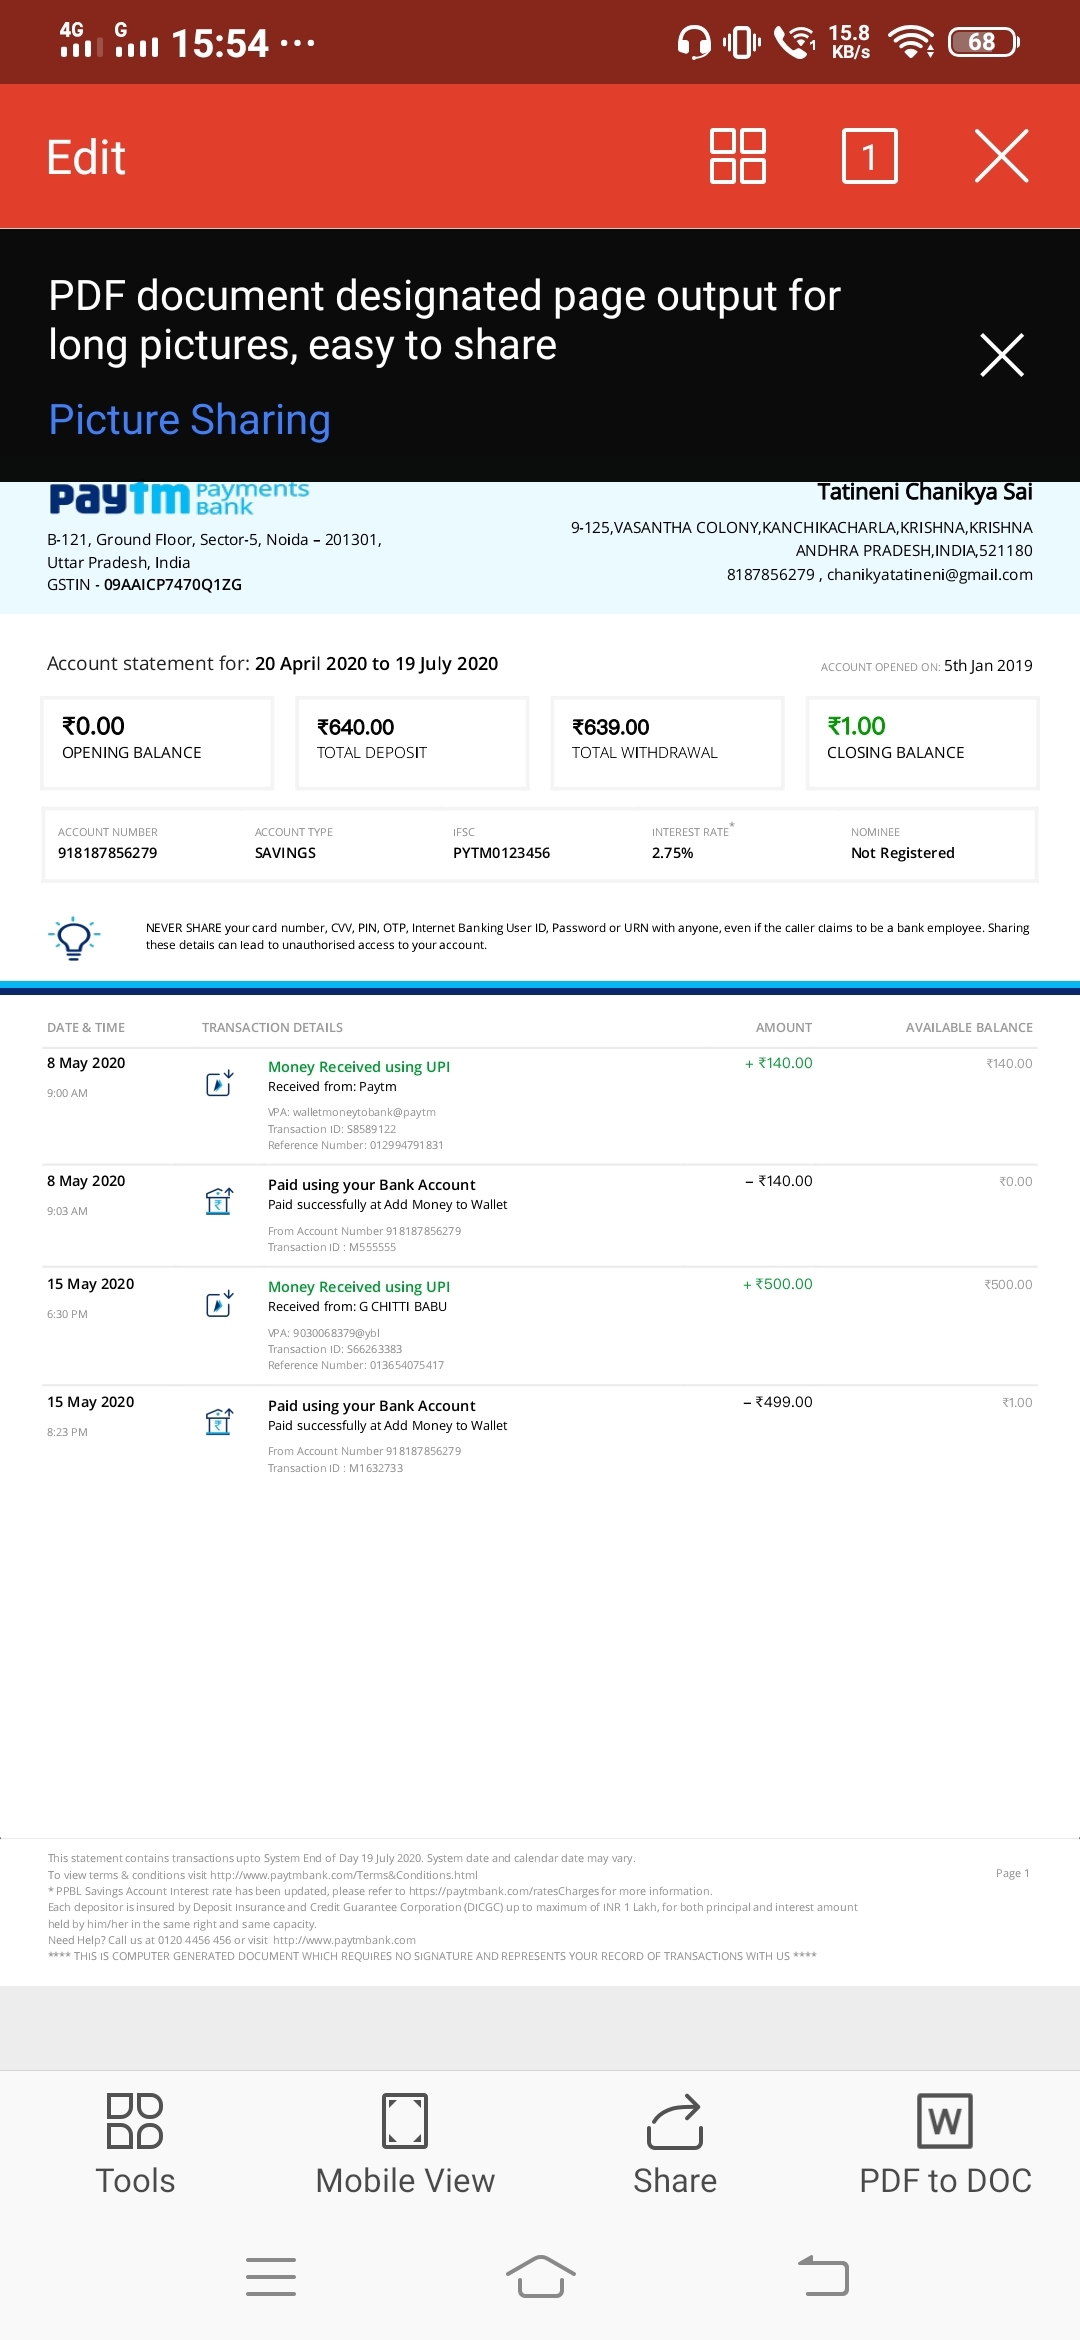Open the Android recent apps menu

click(271, 2277)
